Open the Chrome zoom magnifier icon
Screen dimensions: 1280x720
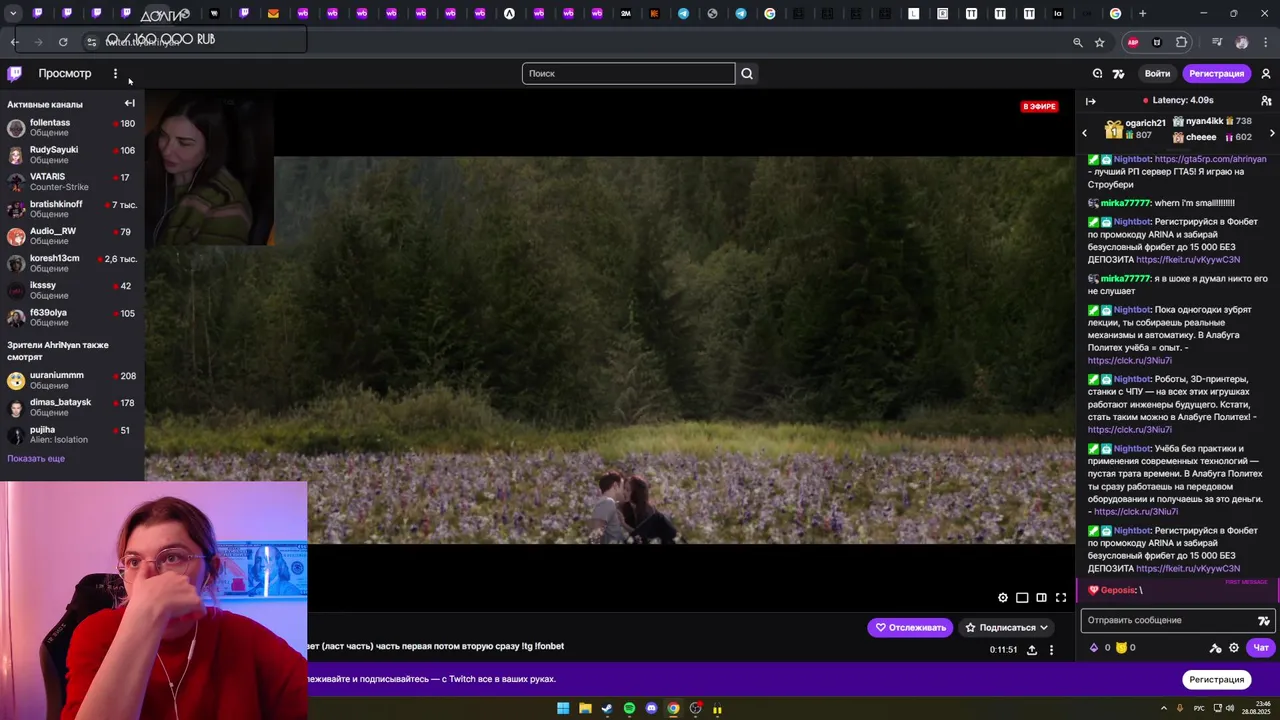1077,42
